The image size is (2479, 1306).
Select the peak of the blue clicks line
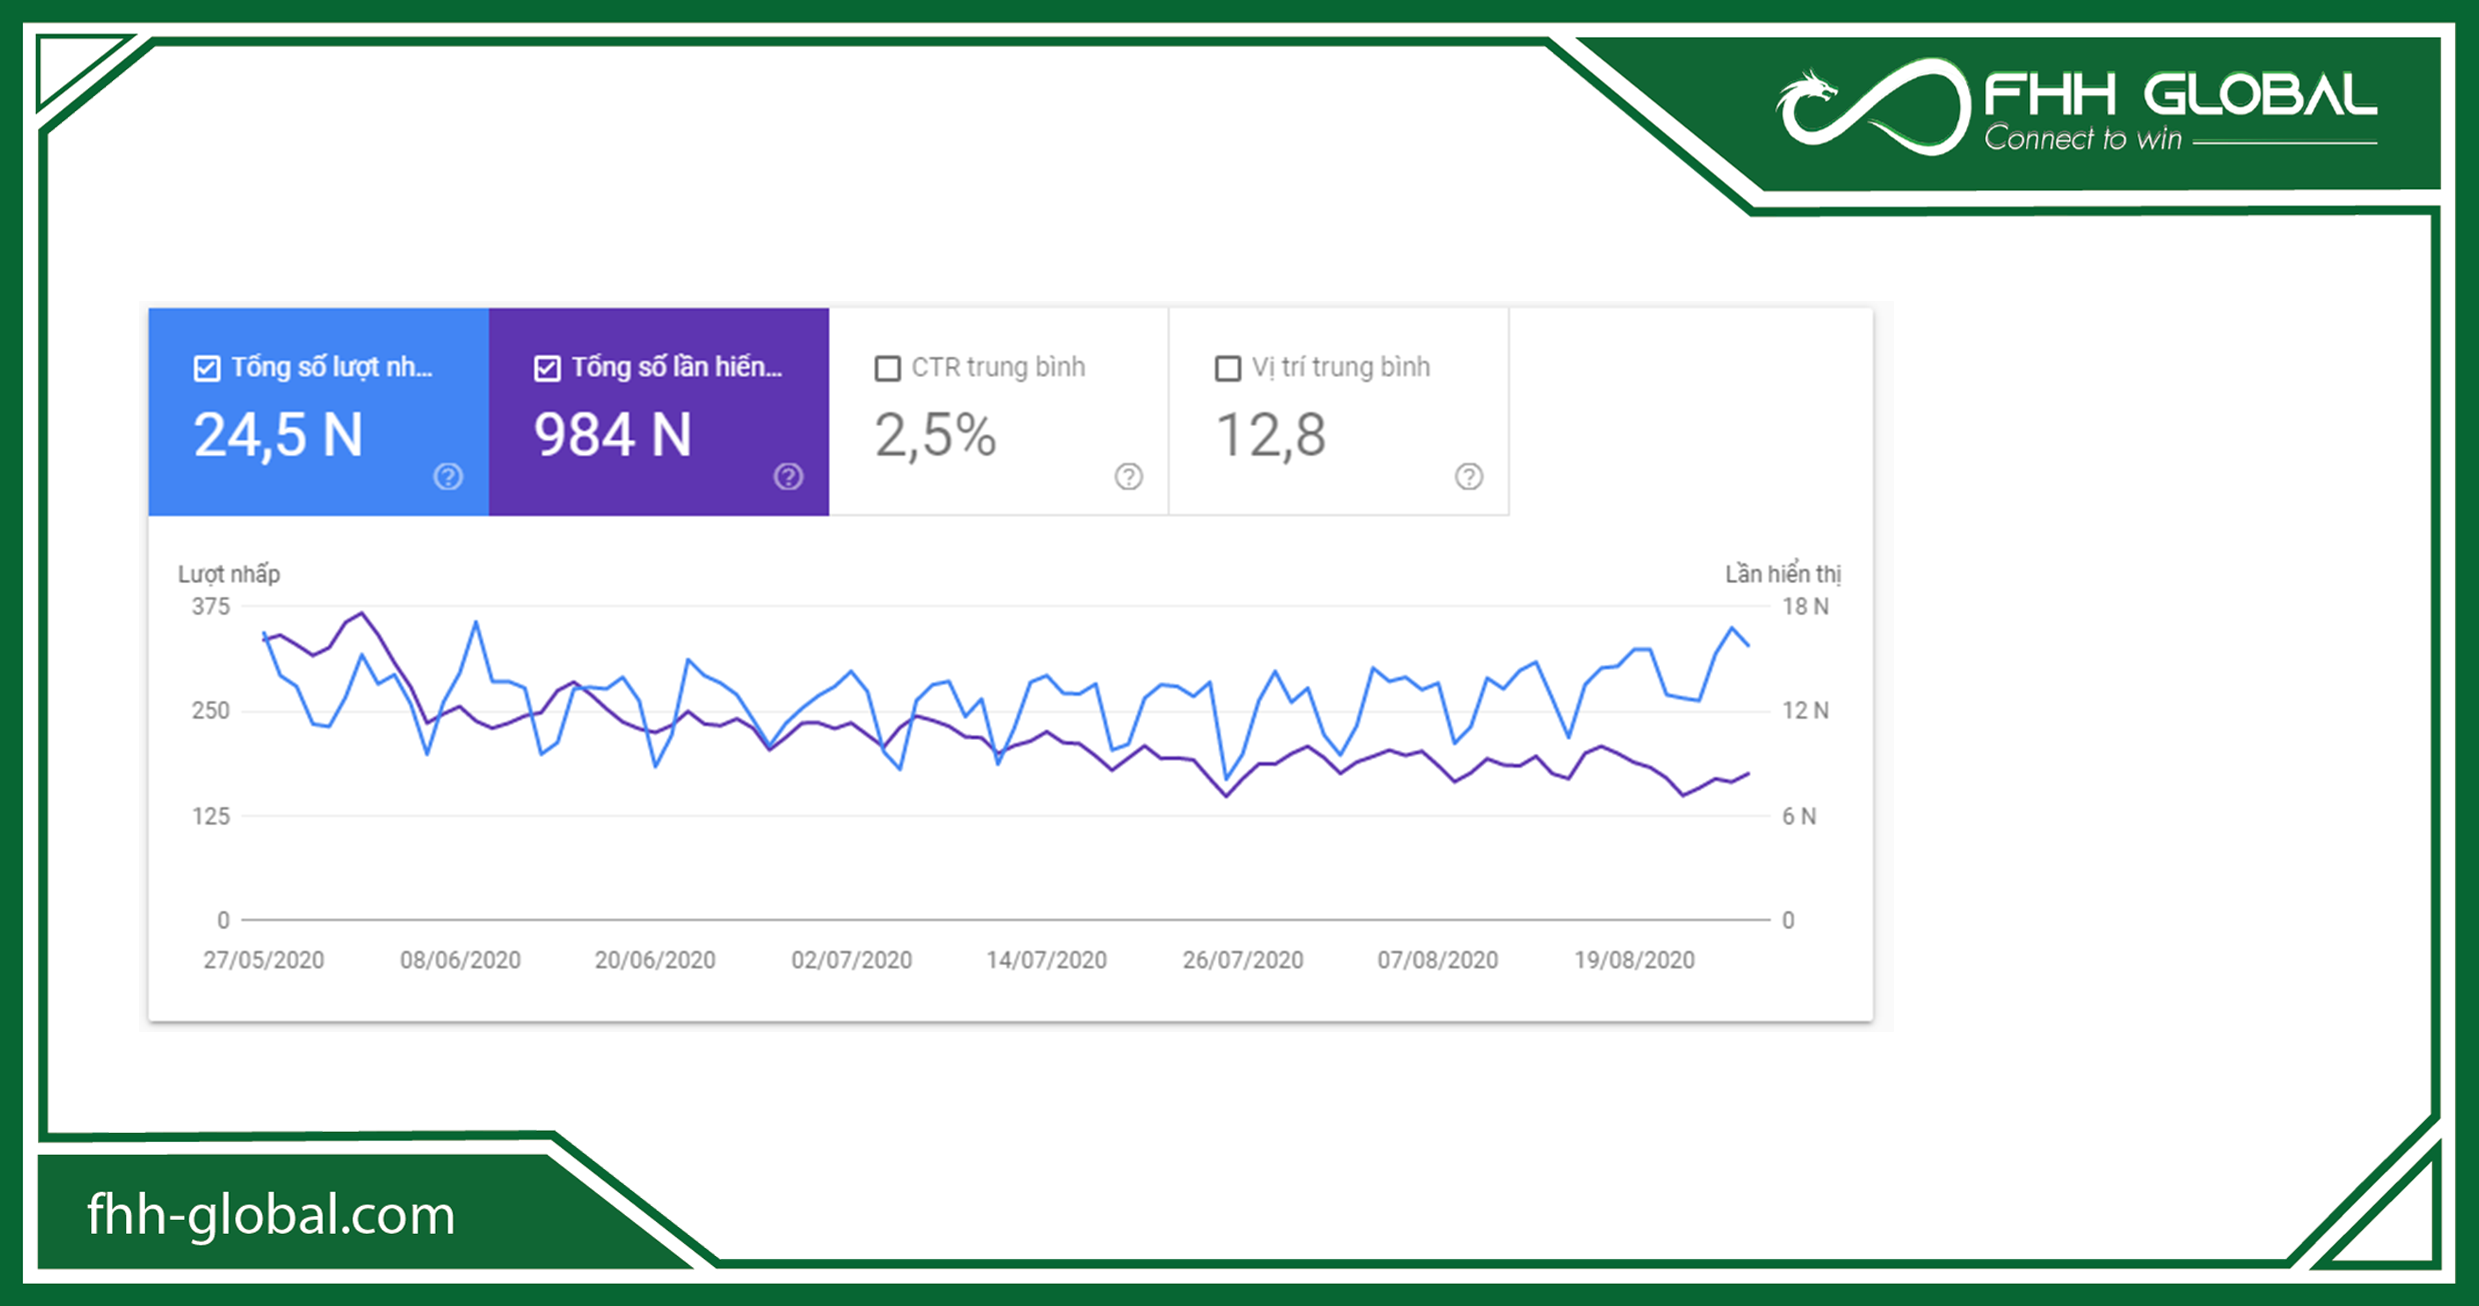pyautogui.click(x=478, y=622)
